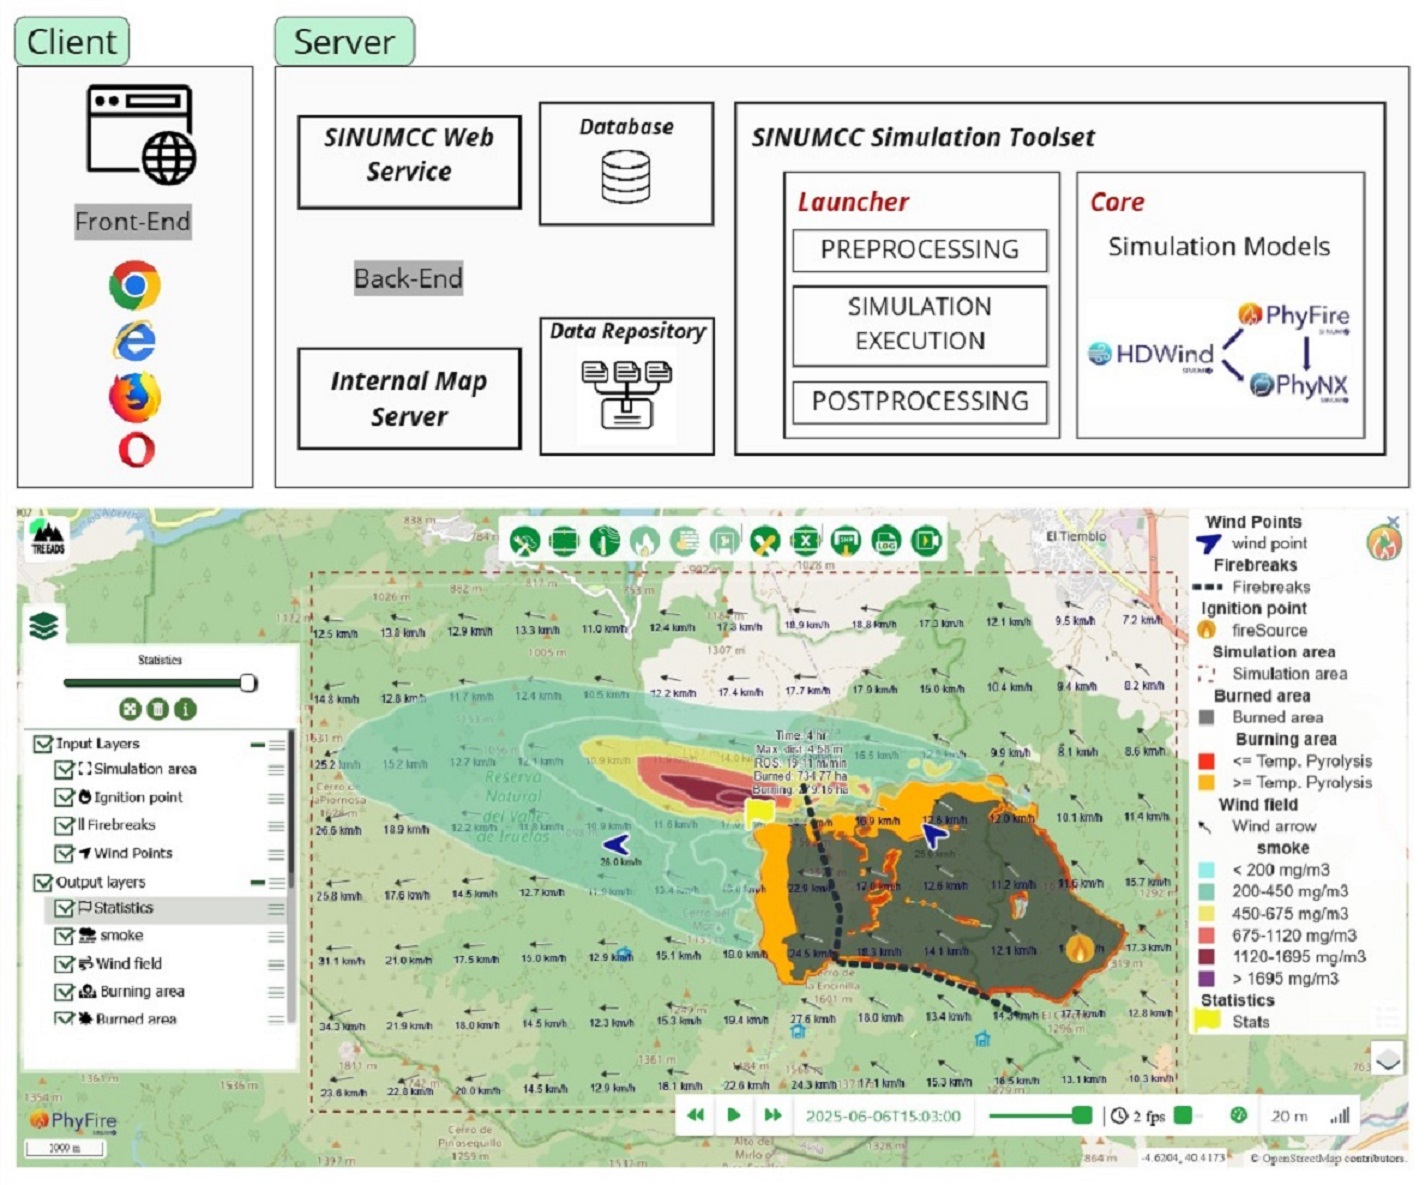The width and height of the screenshot is (1425, 1185).
Task: Select the Statistics layer row
Action: point(124,908)
